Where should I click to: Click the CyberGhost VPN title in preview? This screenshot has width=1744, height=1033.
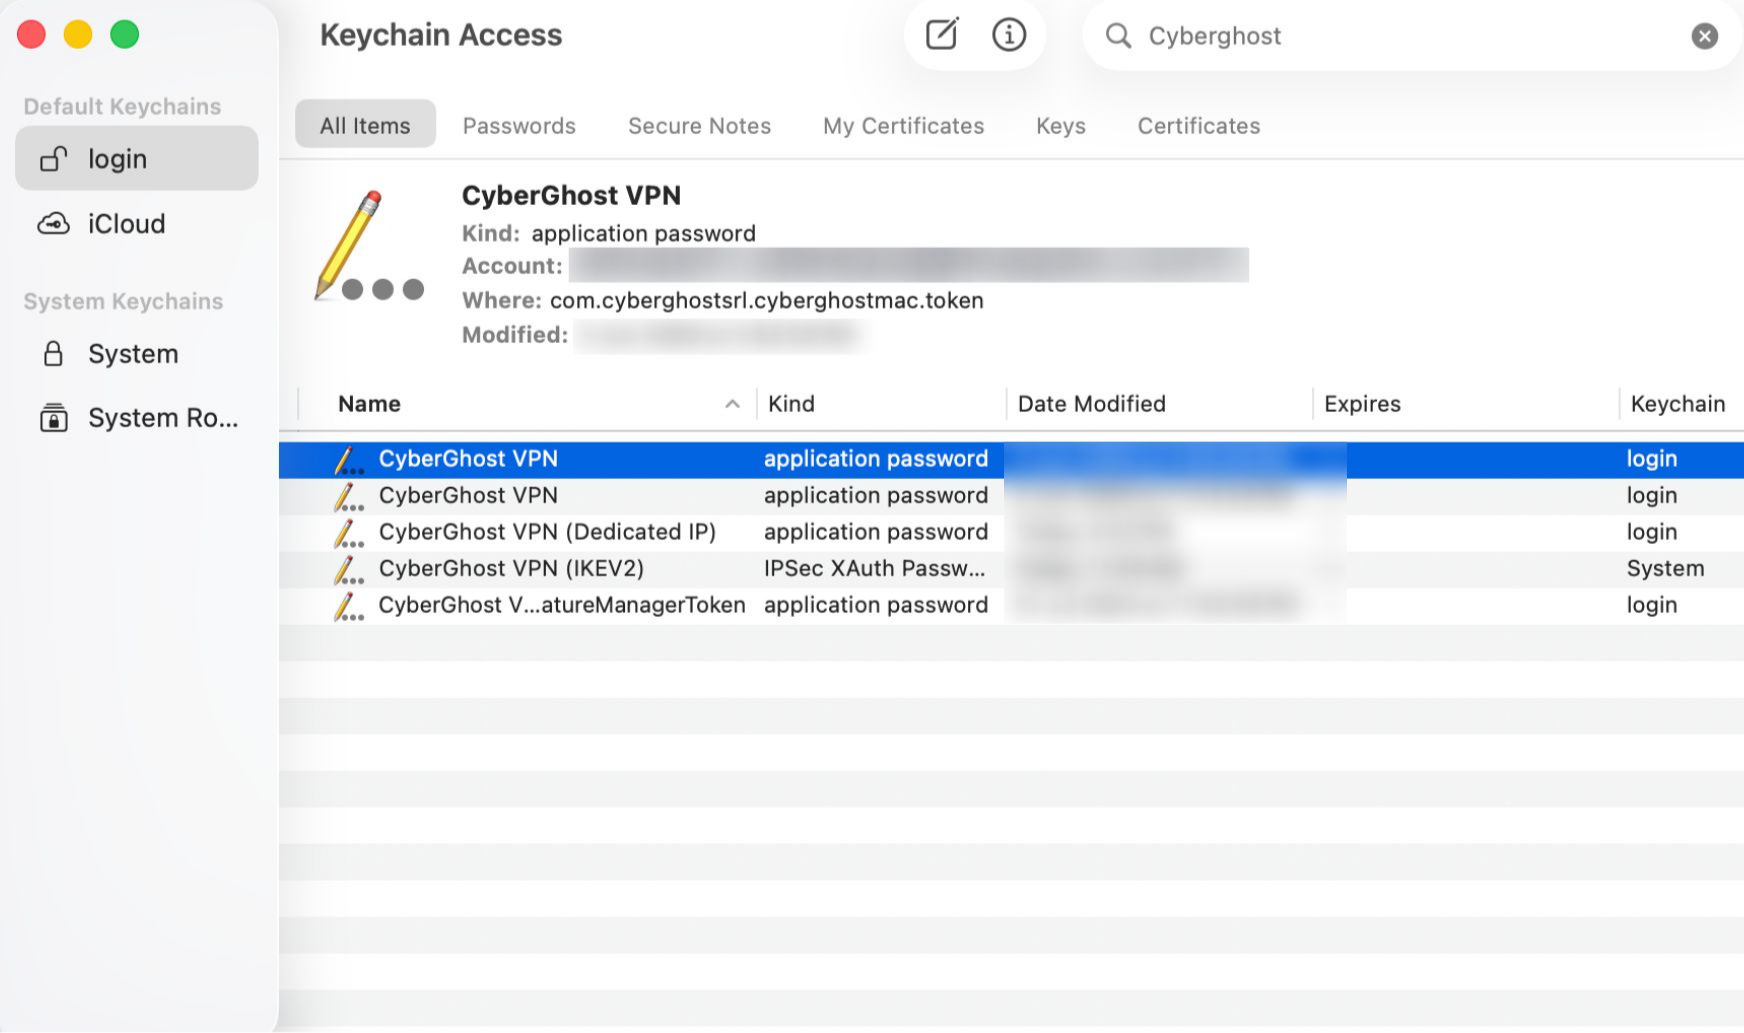[571, 196]
